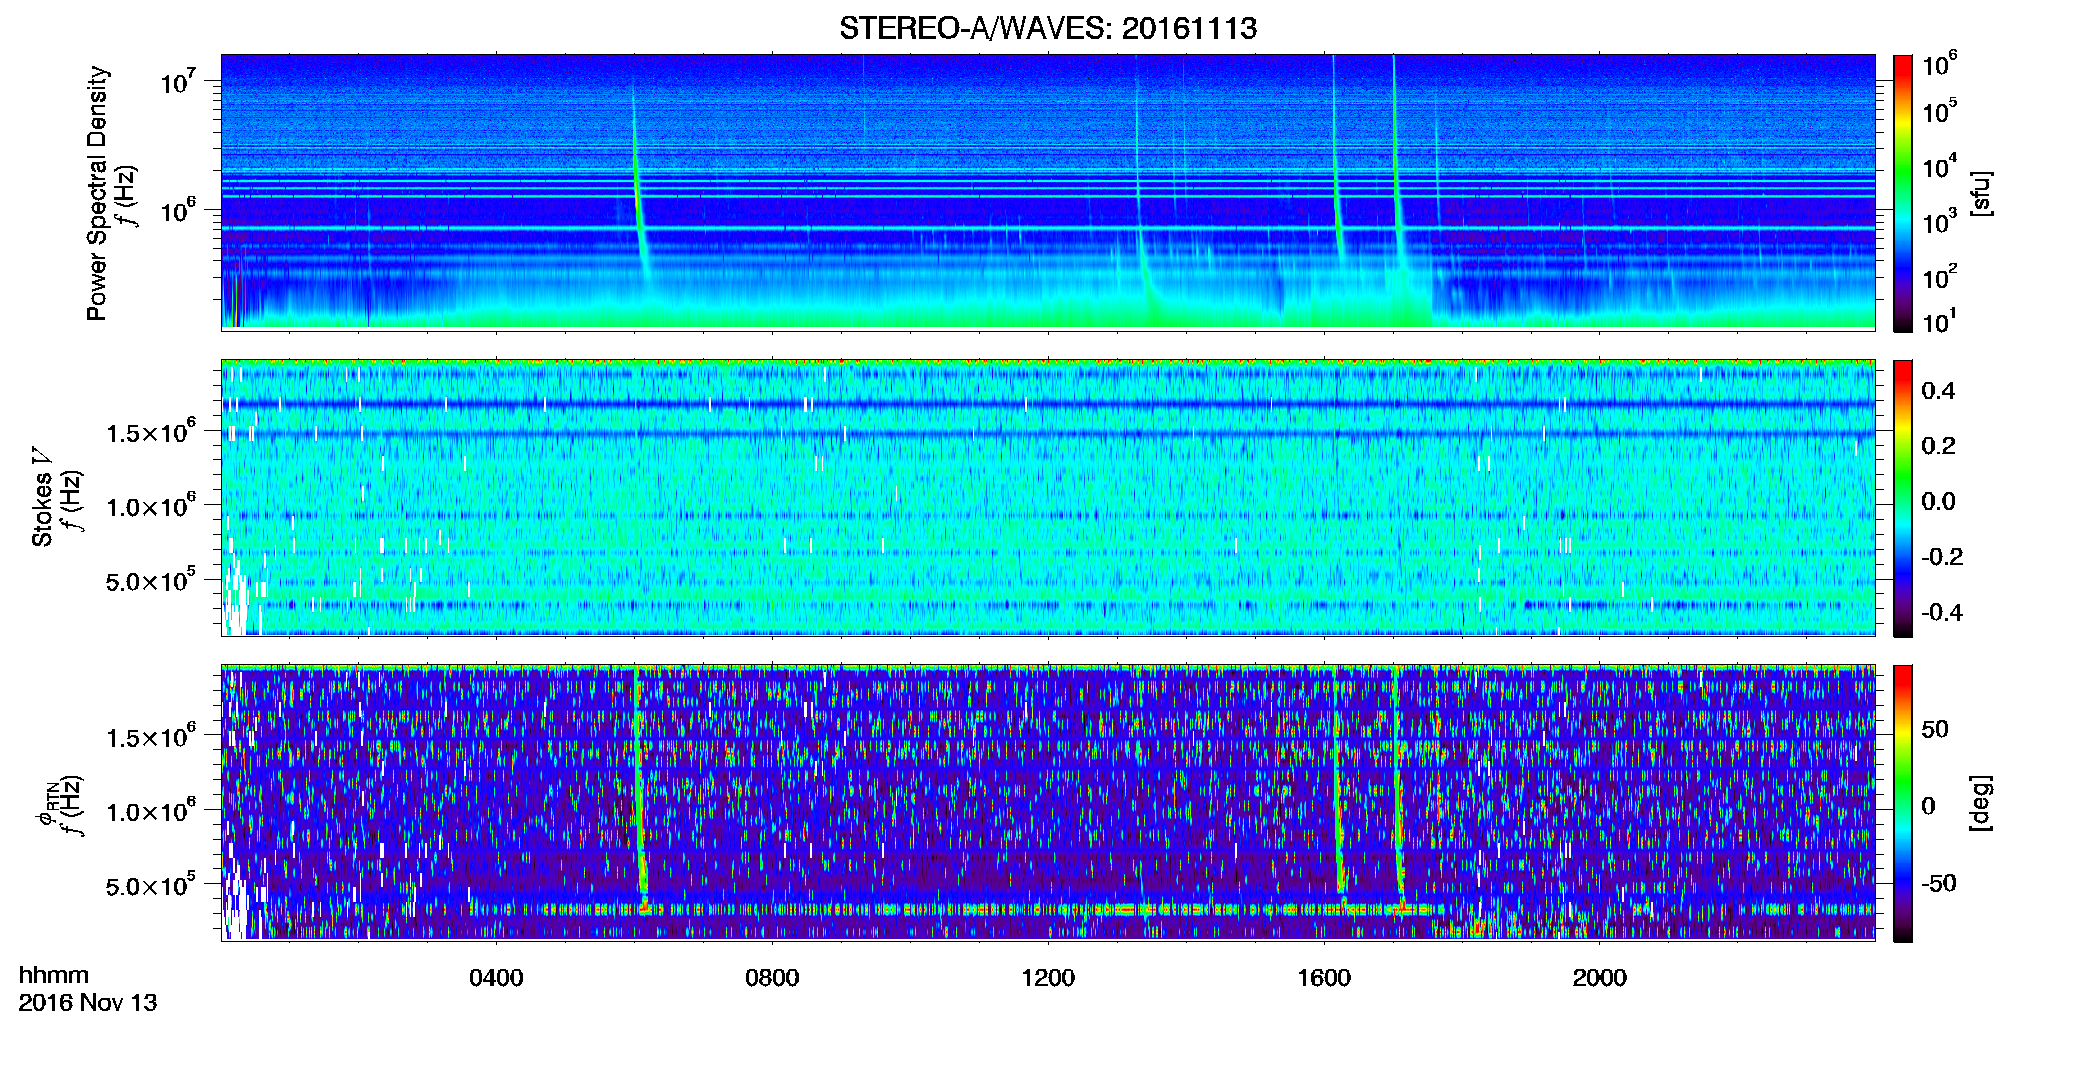Click the 0400 time axis label
Image resolution: width=2096 pixels, height=1080 pixels.
pyautogui.click(x=496, y=977)
